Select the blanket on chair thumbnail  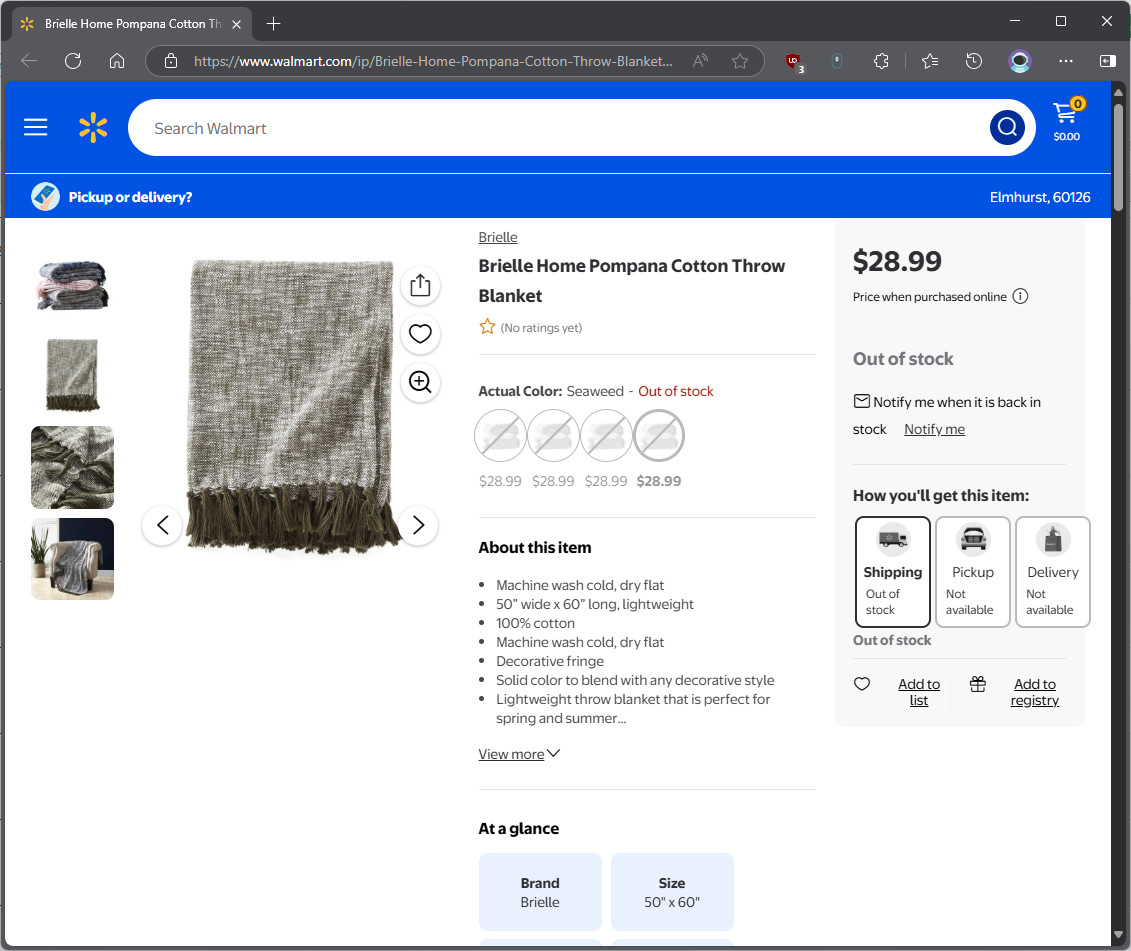click(x=72, y=558)
